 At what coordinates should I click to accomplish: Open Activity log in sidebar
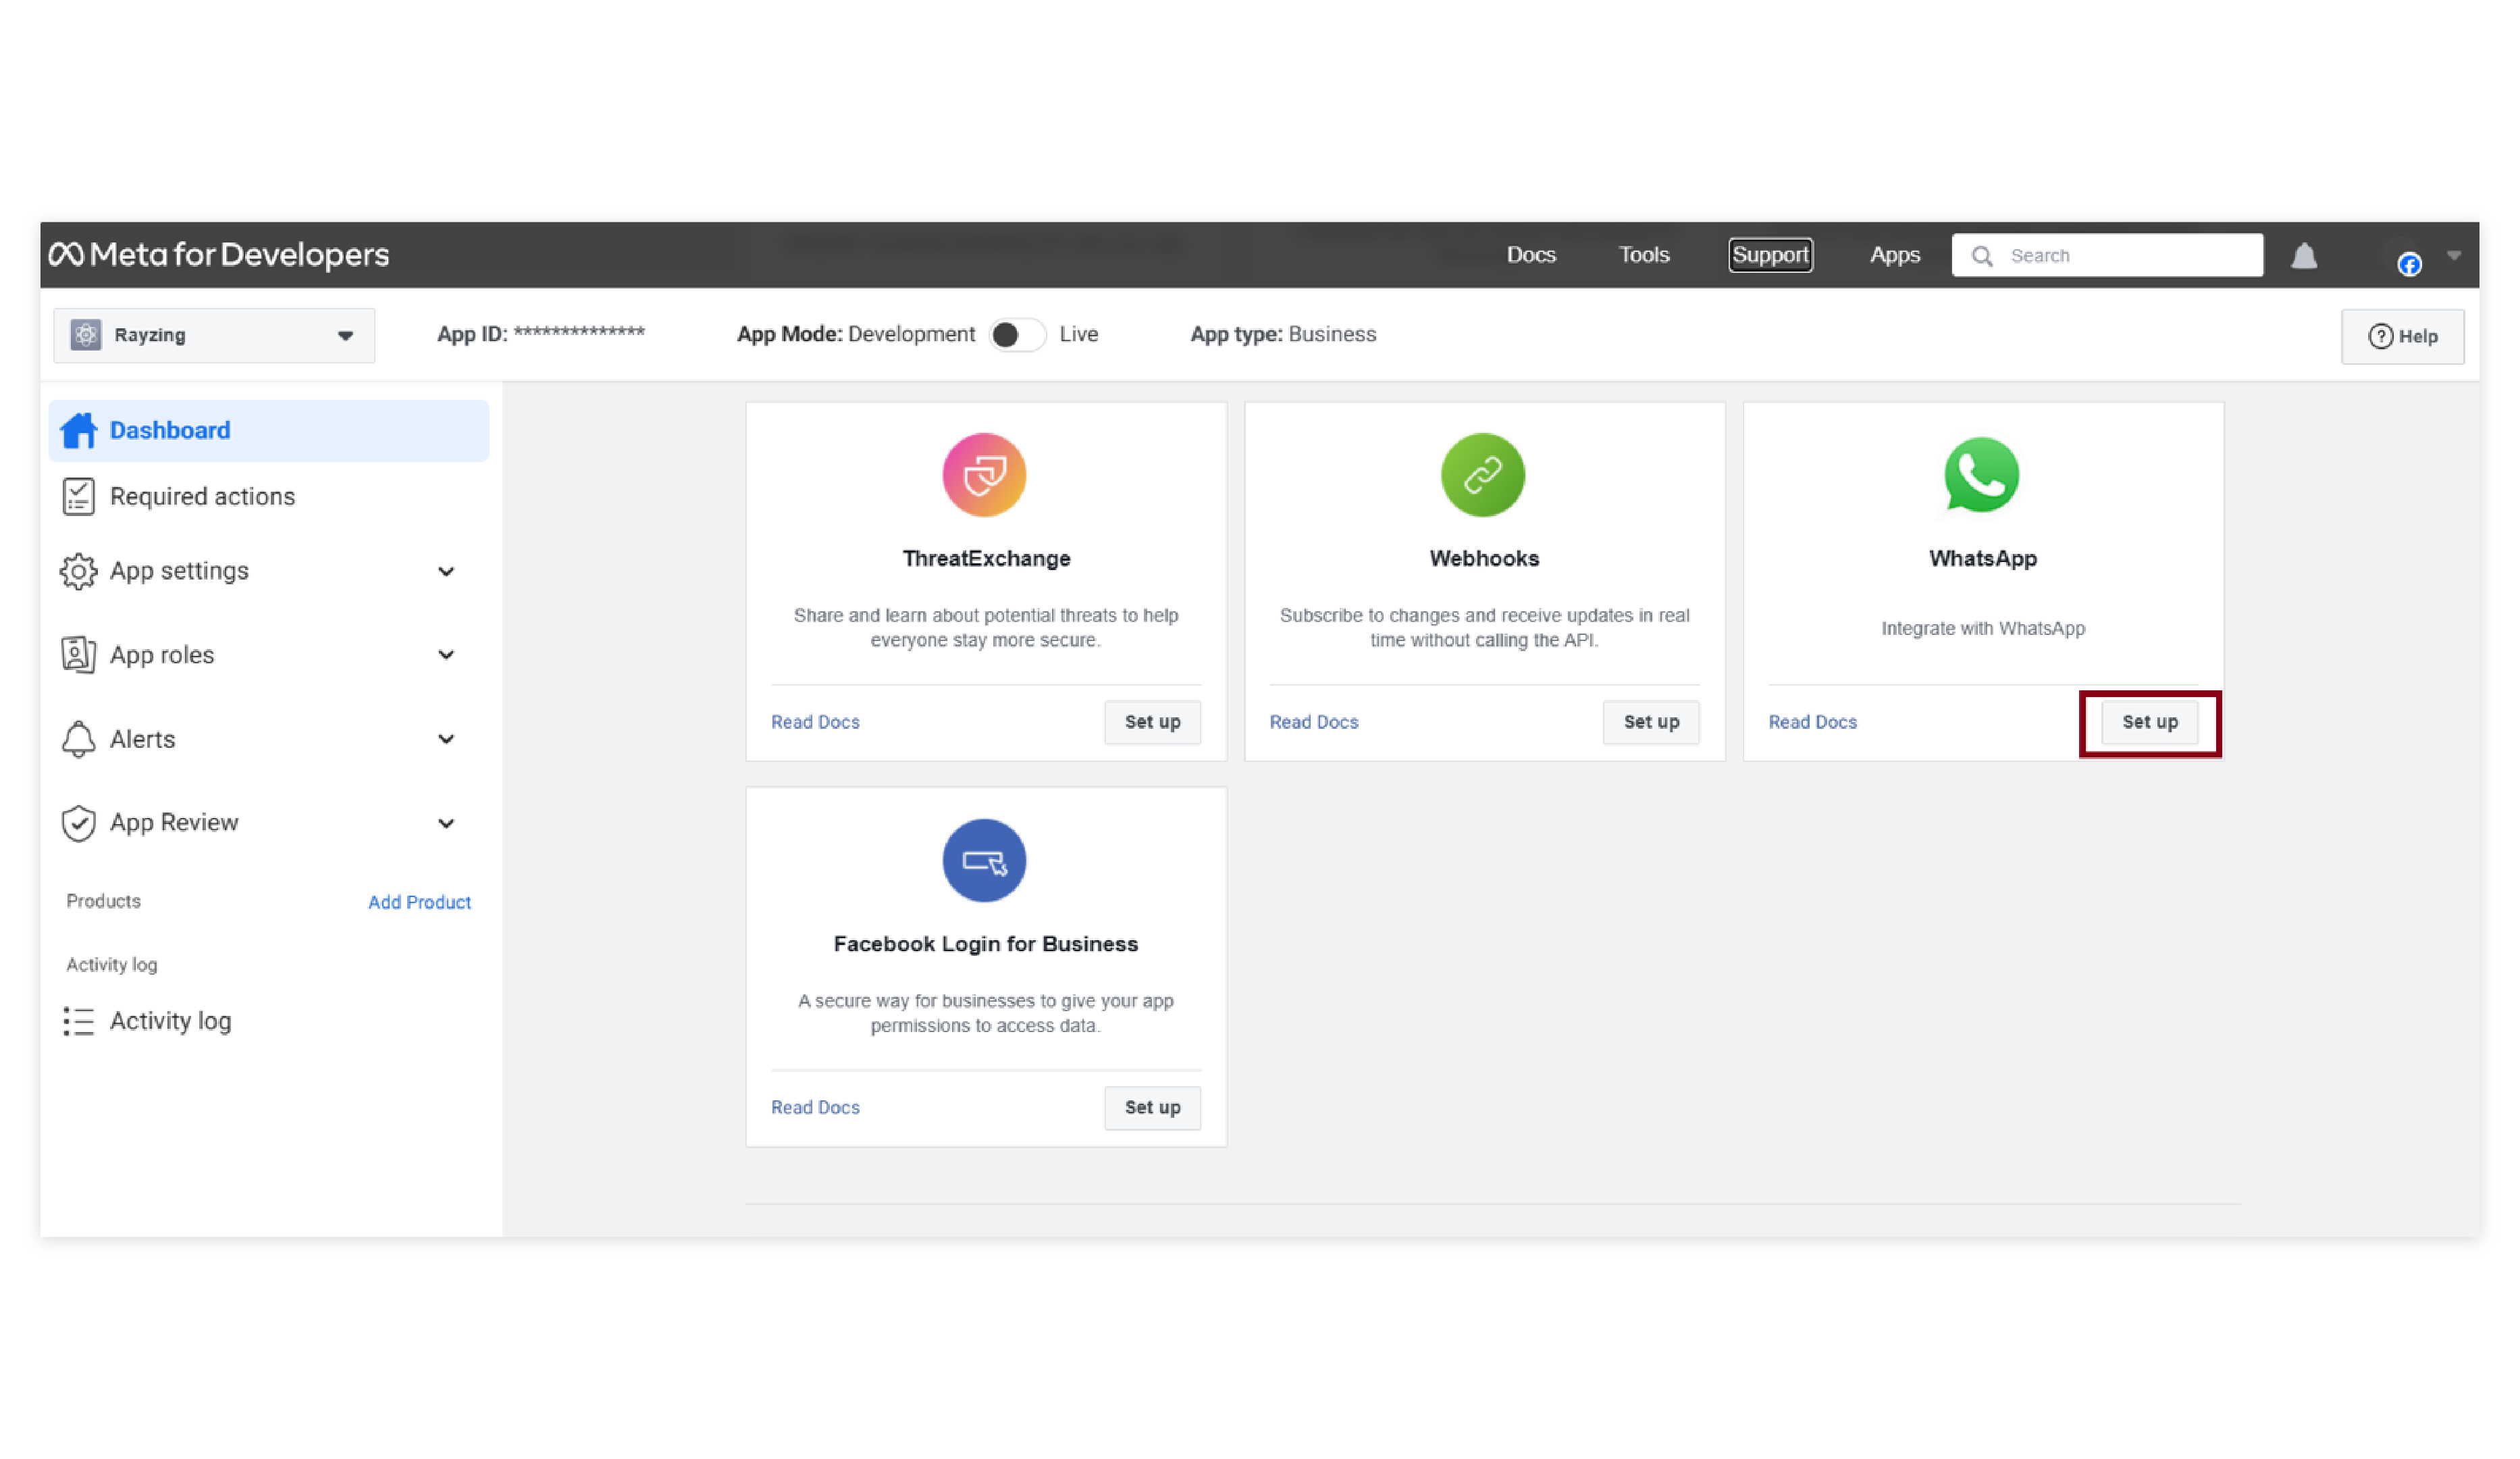[x=170, y=1021]
